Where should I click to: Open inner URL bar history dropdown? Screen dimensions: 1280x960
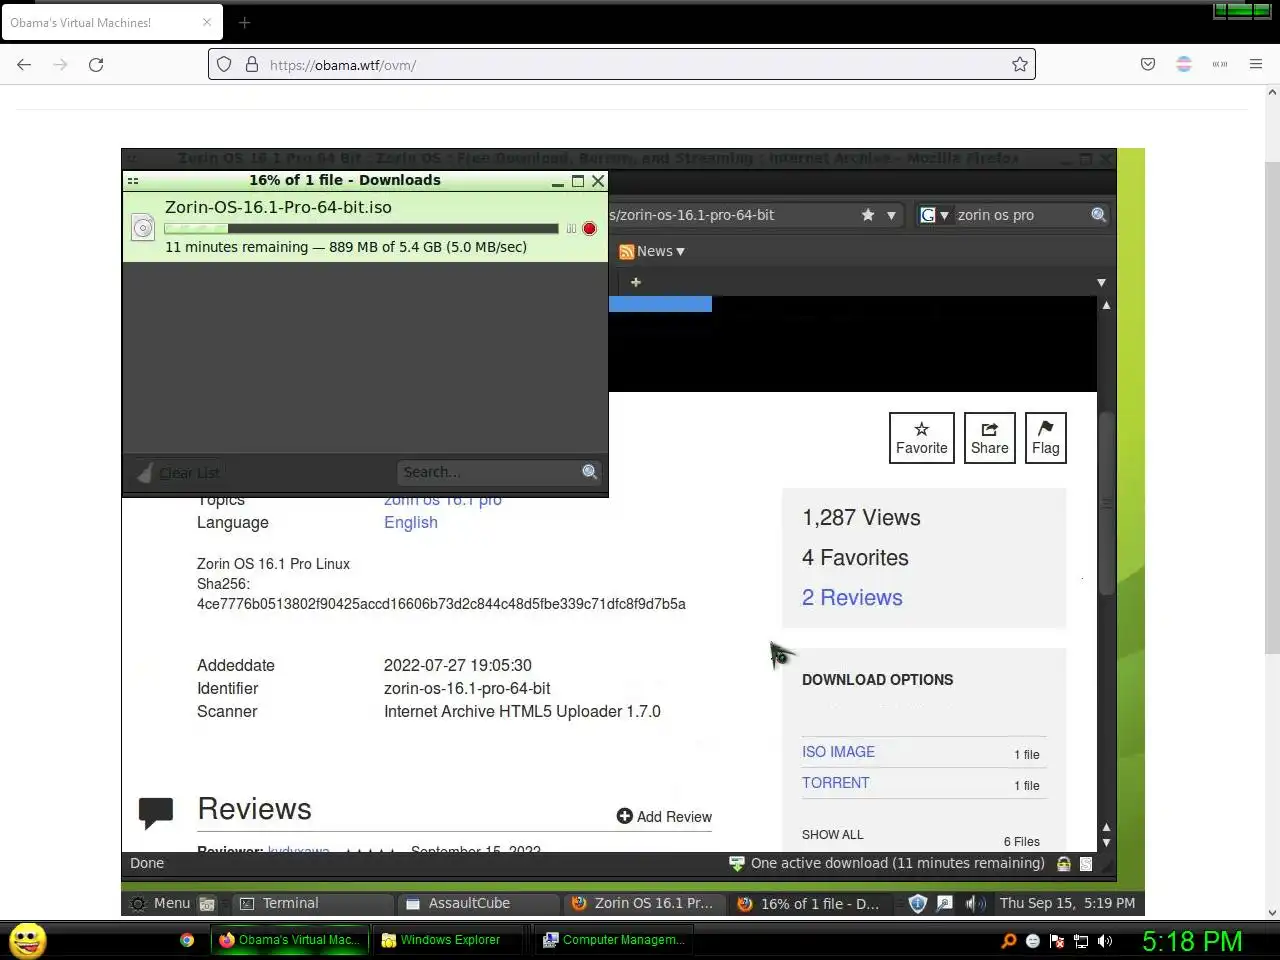click(x=891, y=215)
